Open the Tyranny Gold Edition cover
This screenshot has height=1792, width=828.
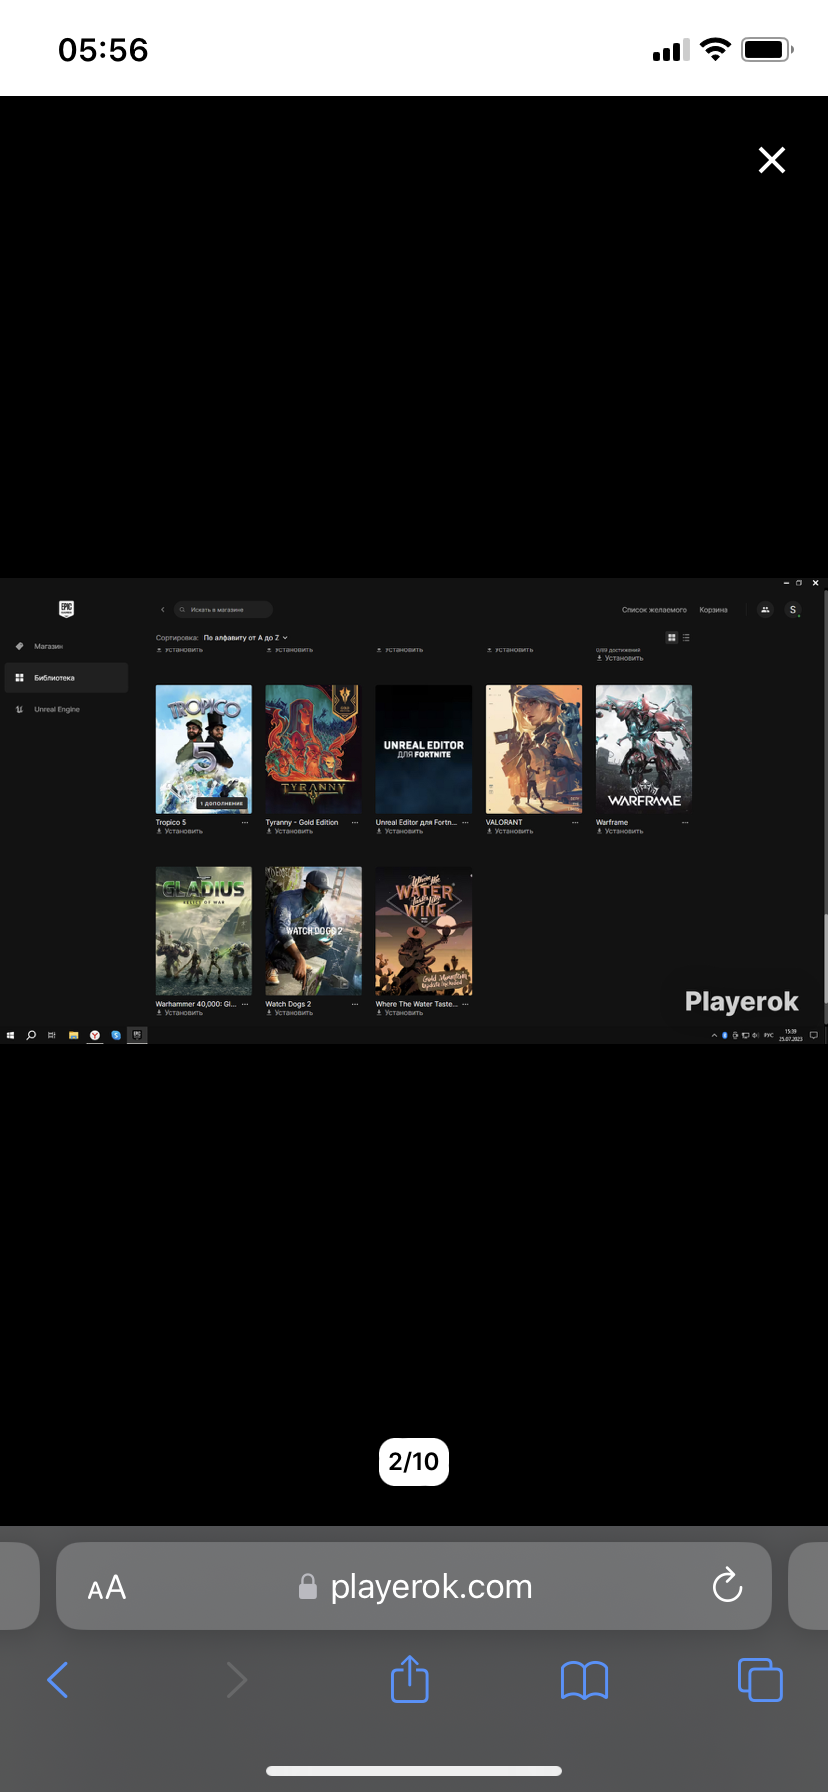tap(314, 749)
